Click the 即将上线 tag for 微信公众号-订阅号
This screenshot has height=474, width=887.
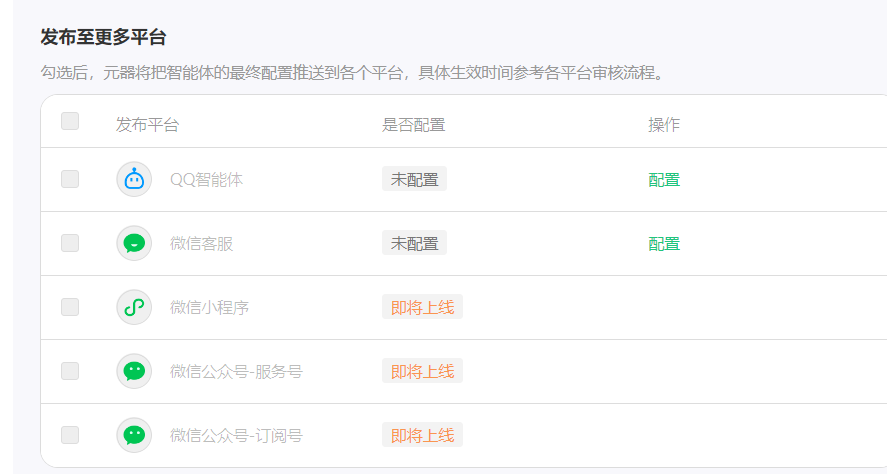pyautogui.click(x=422, y=436)
